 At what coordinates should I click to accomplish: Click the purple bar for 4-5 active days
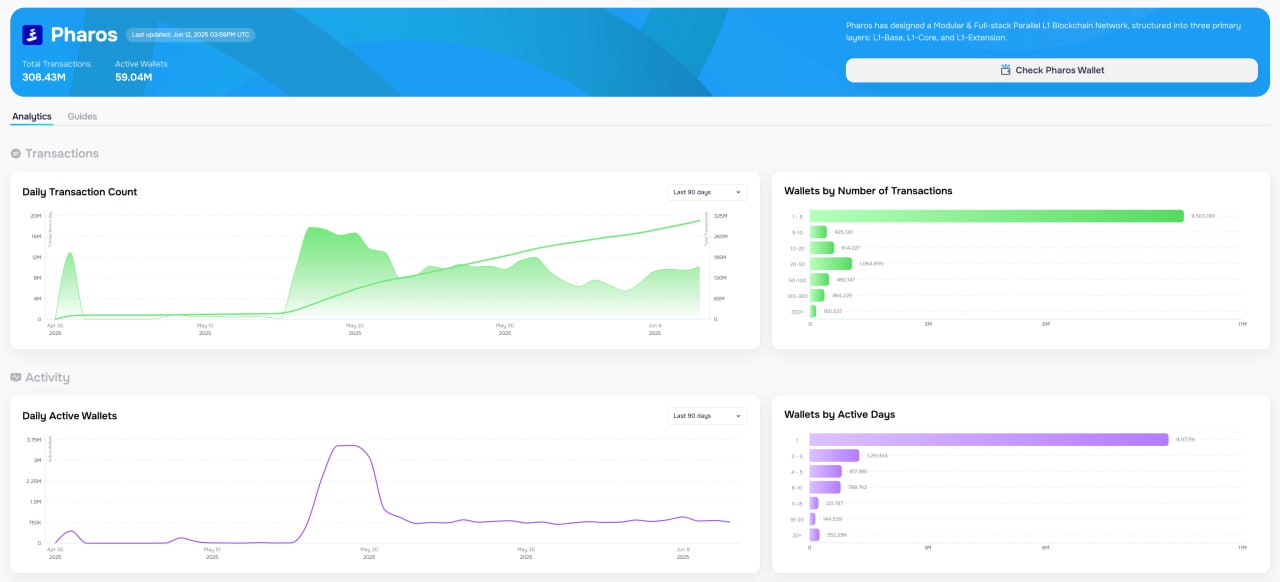pyautogui.click(x=826, y=472)
